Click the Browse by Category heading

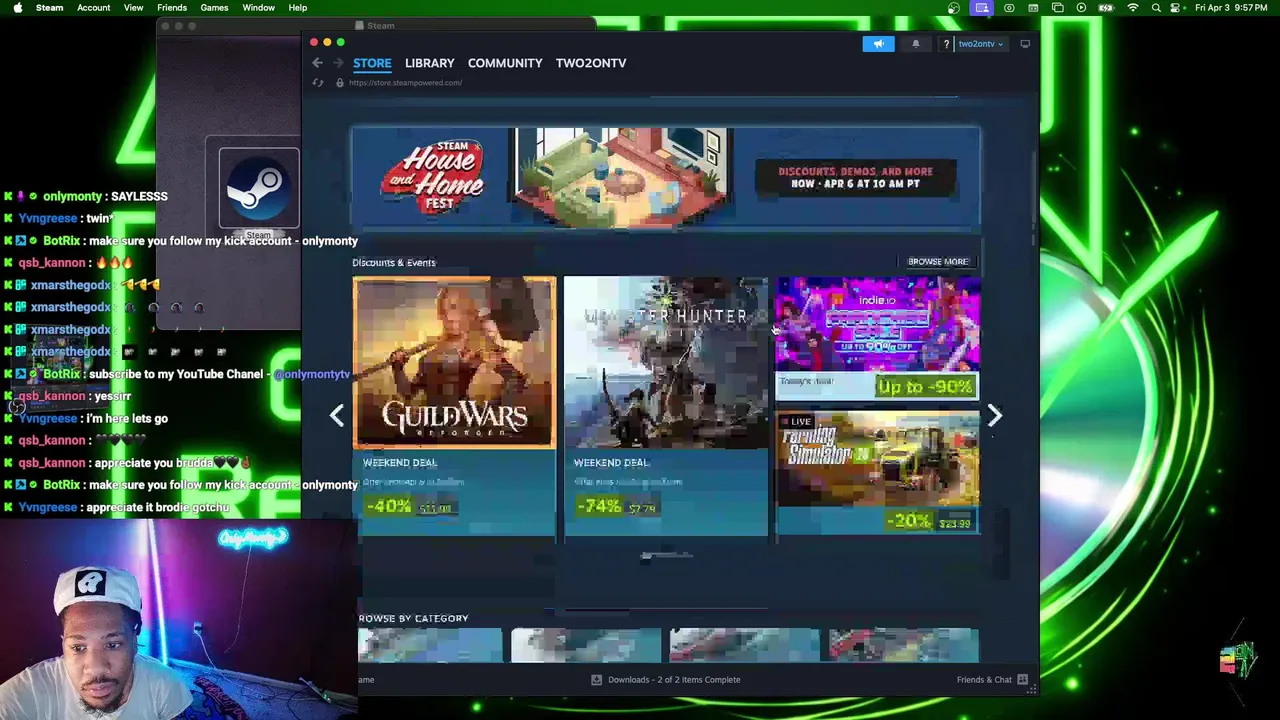(x=413, y=619)
